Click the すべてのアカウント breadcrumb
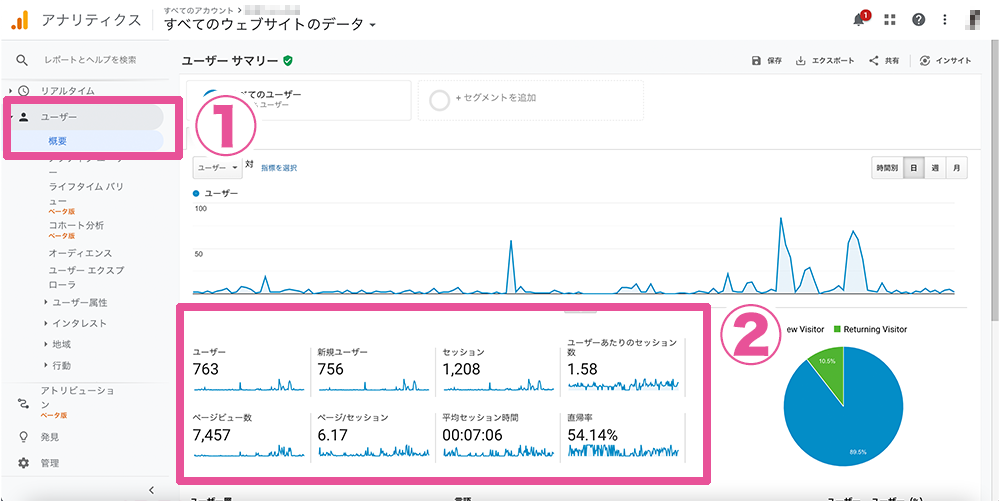Image resolution: width=1000 pixels, height=501 pixels. [198, 10]
